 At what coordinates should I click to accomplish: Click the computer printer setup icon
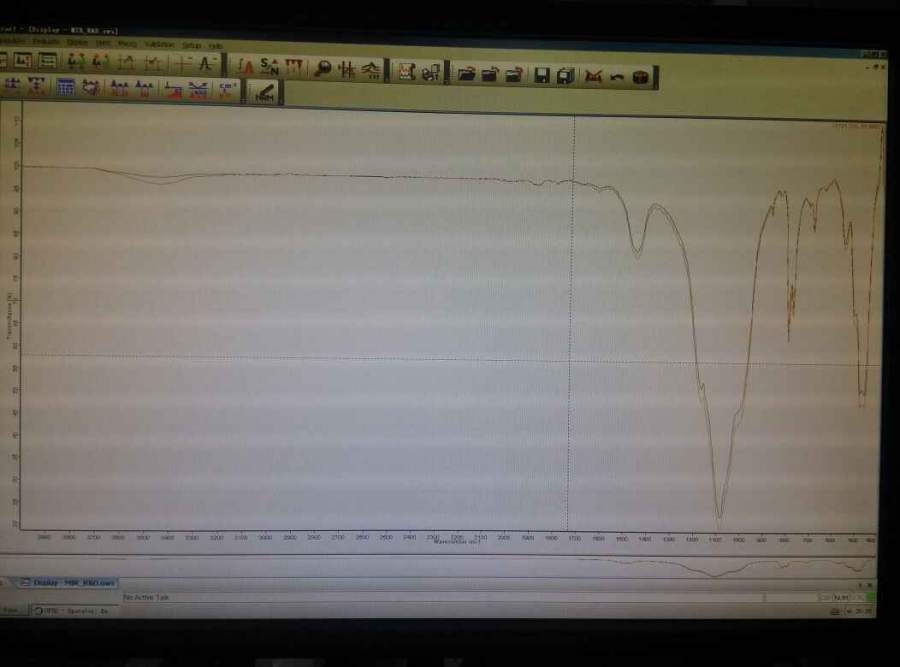(431, 72)
